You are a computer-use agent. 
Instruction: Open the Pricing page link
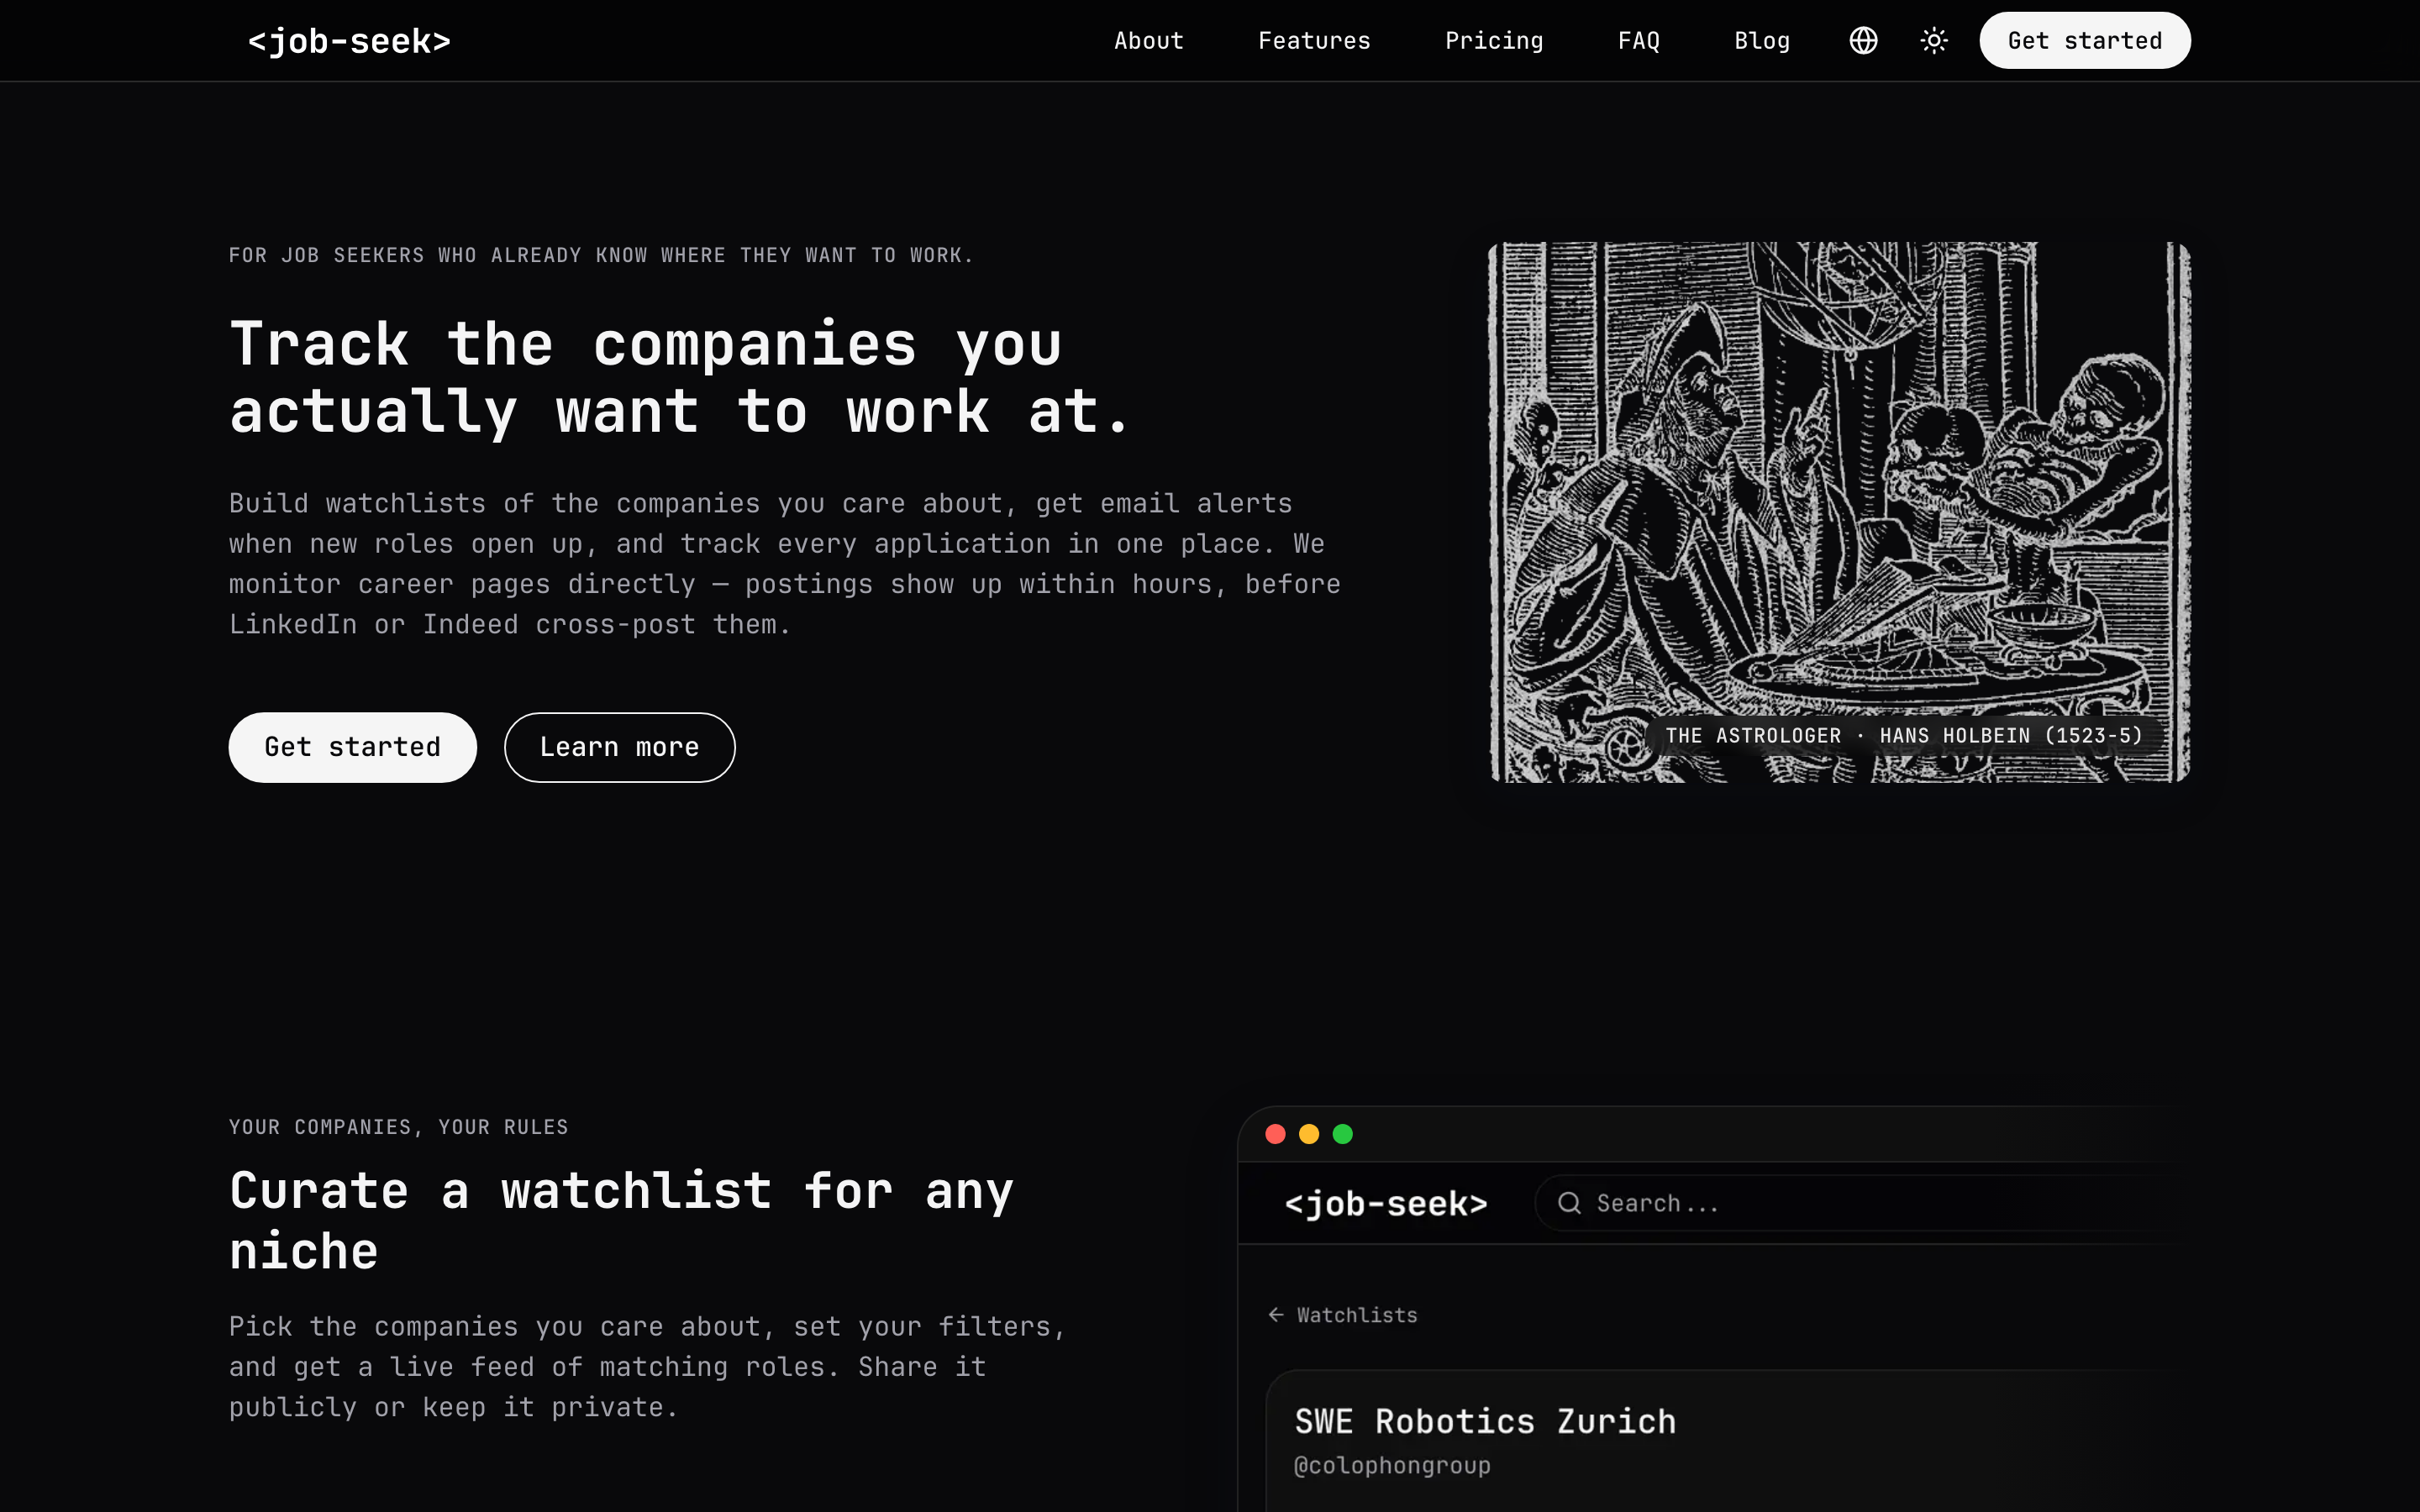[x=1494, y=41]
